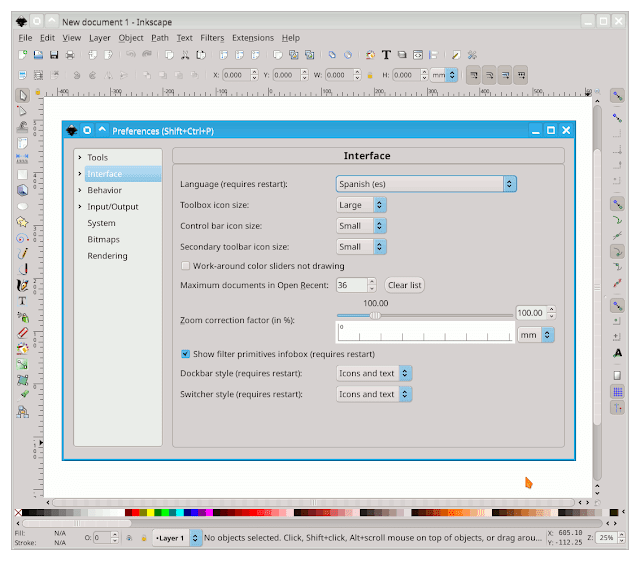Open Switcher style dropdown
The image size is (640, 561).
pos(374,394)
